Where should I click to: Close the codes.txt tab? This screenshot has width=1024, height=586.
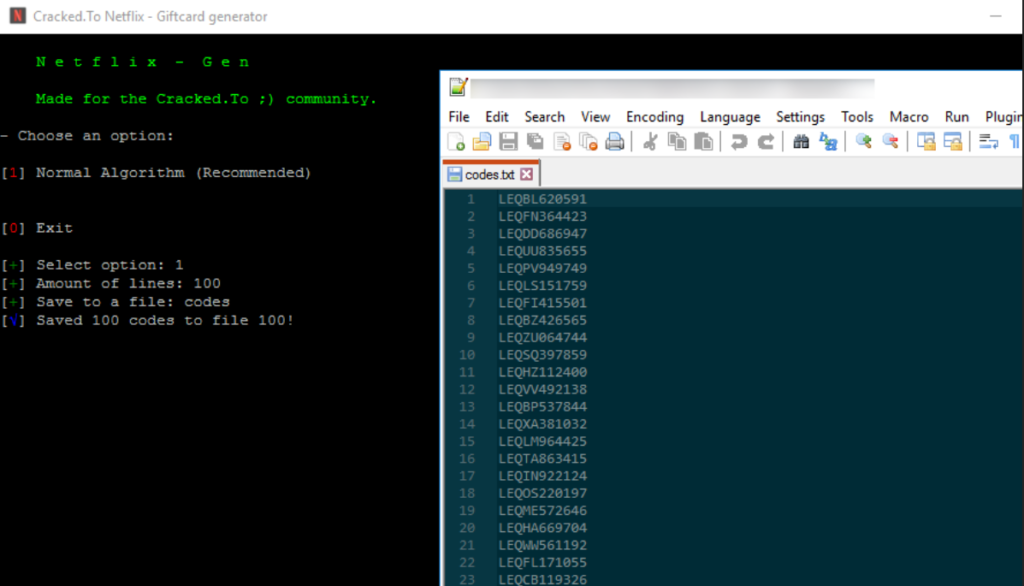[526, 174]
